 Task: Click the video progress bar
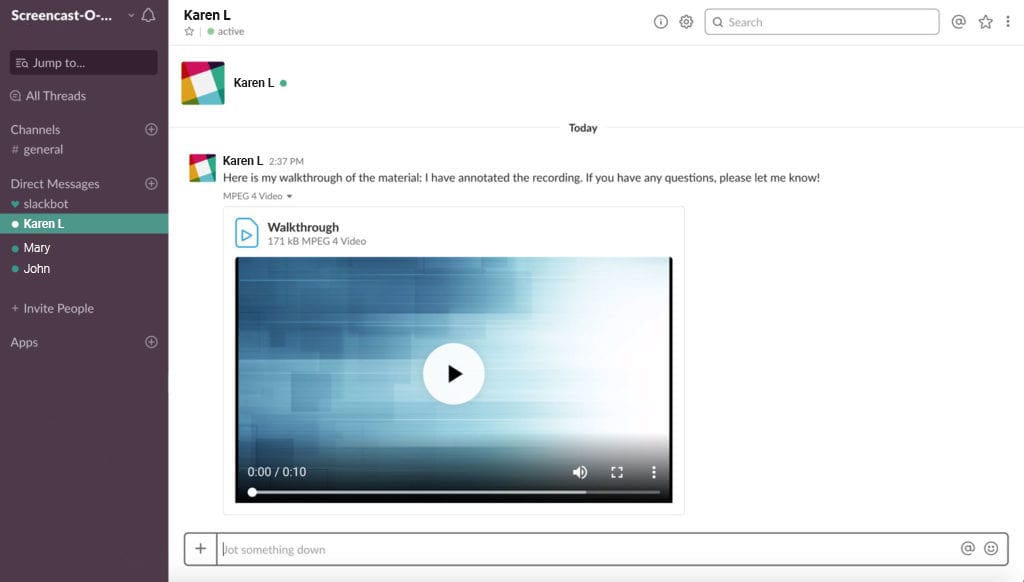point(455,492)
